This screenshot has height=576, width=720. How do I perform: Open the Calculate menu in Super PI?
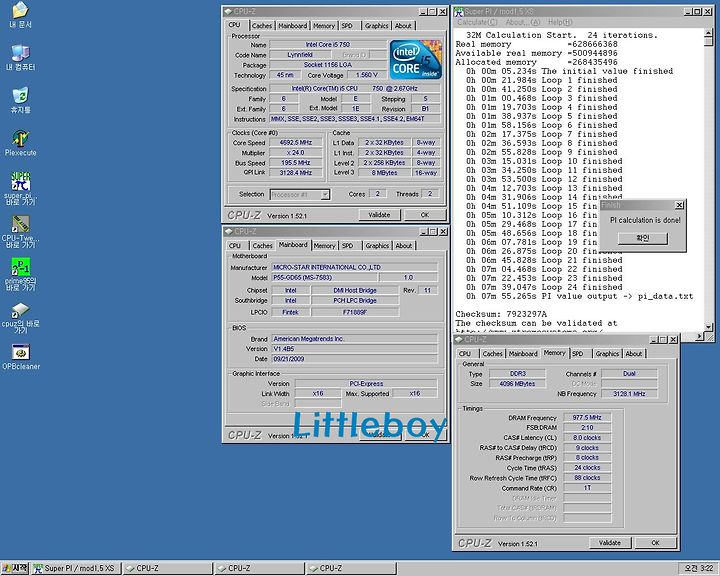477,22
